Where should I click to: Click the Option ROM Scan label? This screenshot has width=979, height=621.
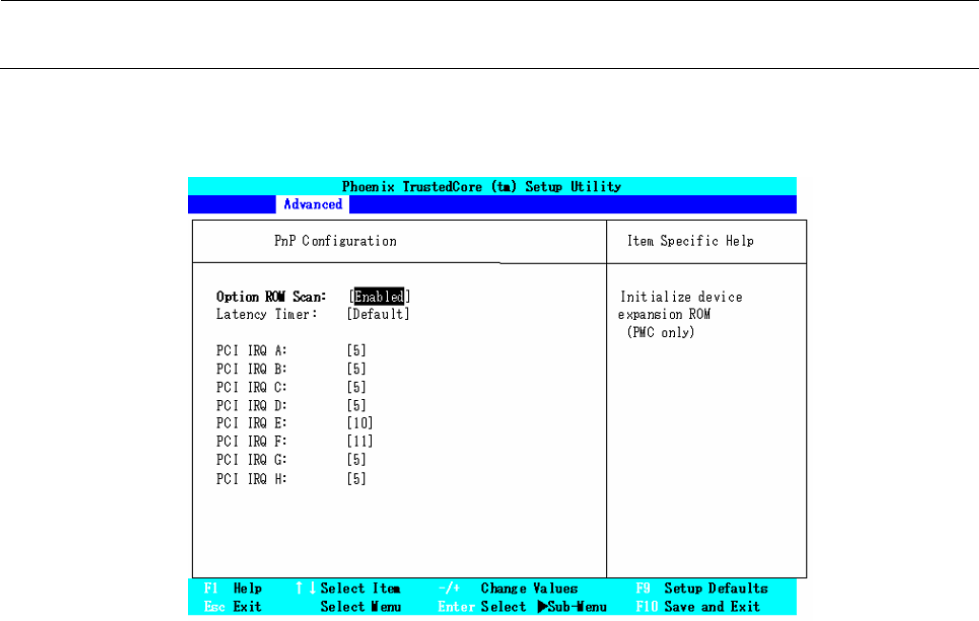(271, 296)
